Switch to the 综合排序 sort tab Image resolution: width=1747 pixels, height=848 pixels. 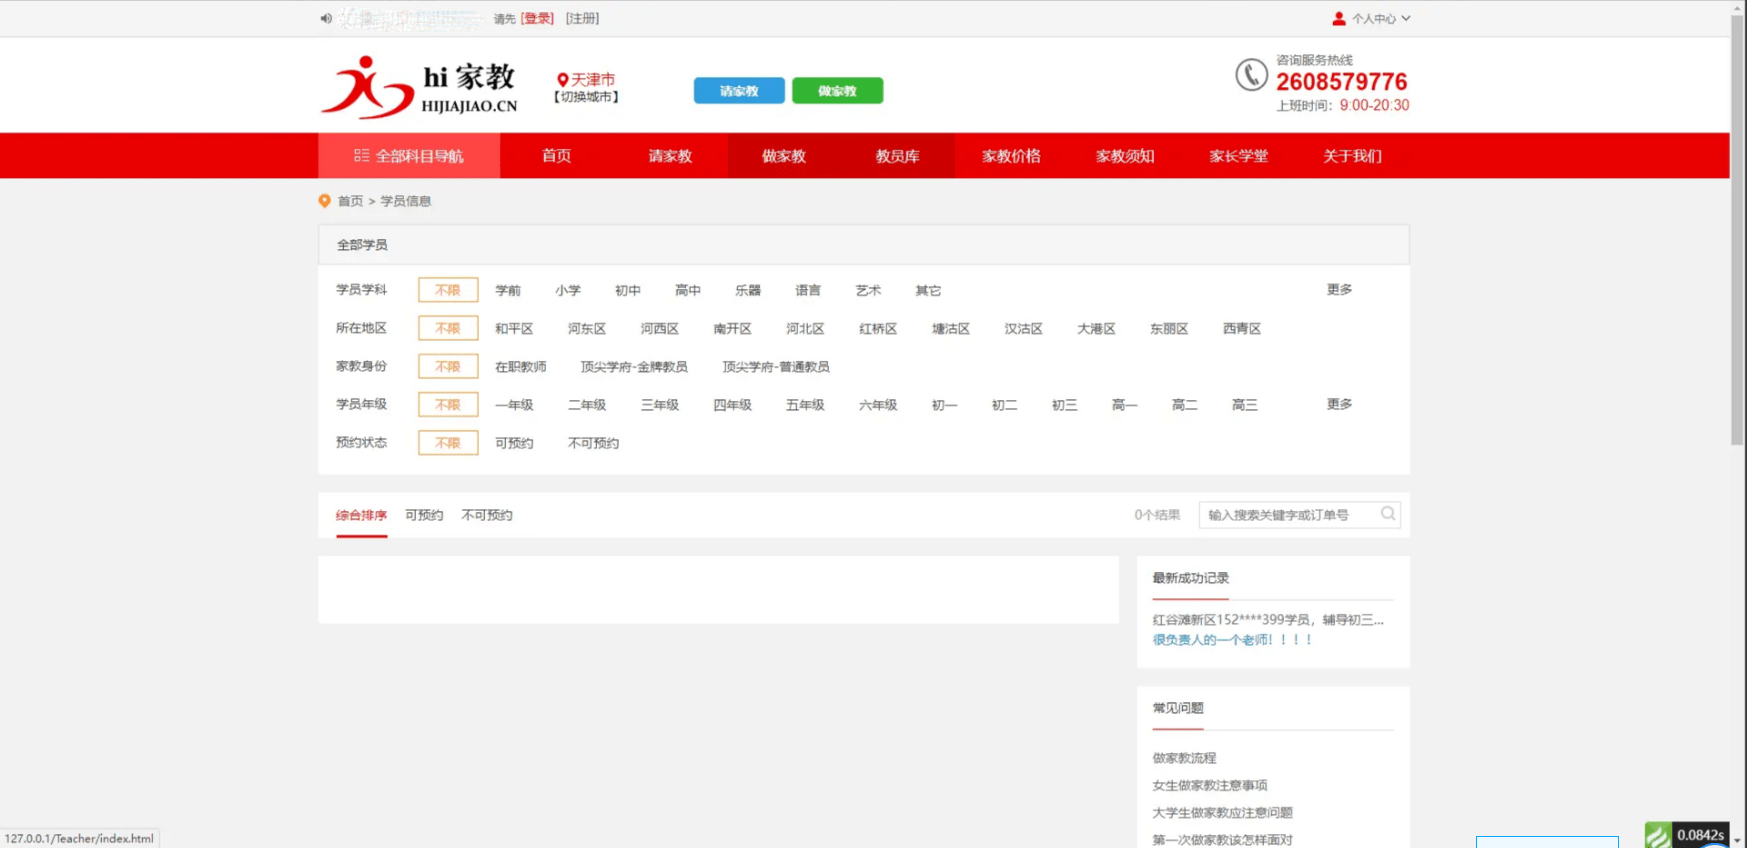pos(361,515)
